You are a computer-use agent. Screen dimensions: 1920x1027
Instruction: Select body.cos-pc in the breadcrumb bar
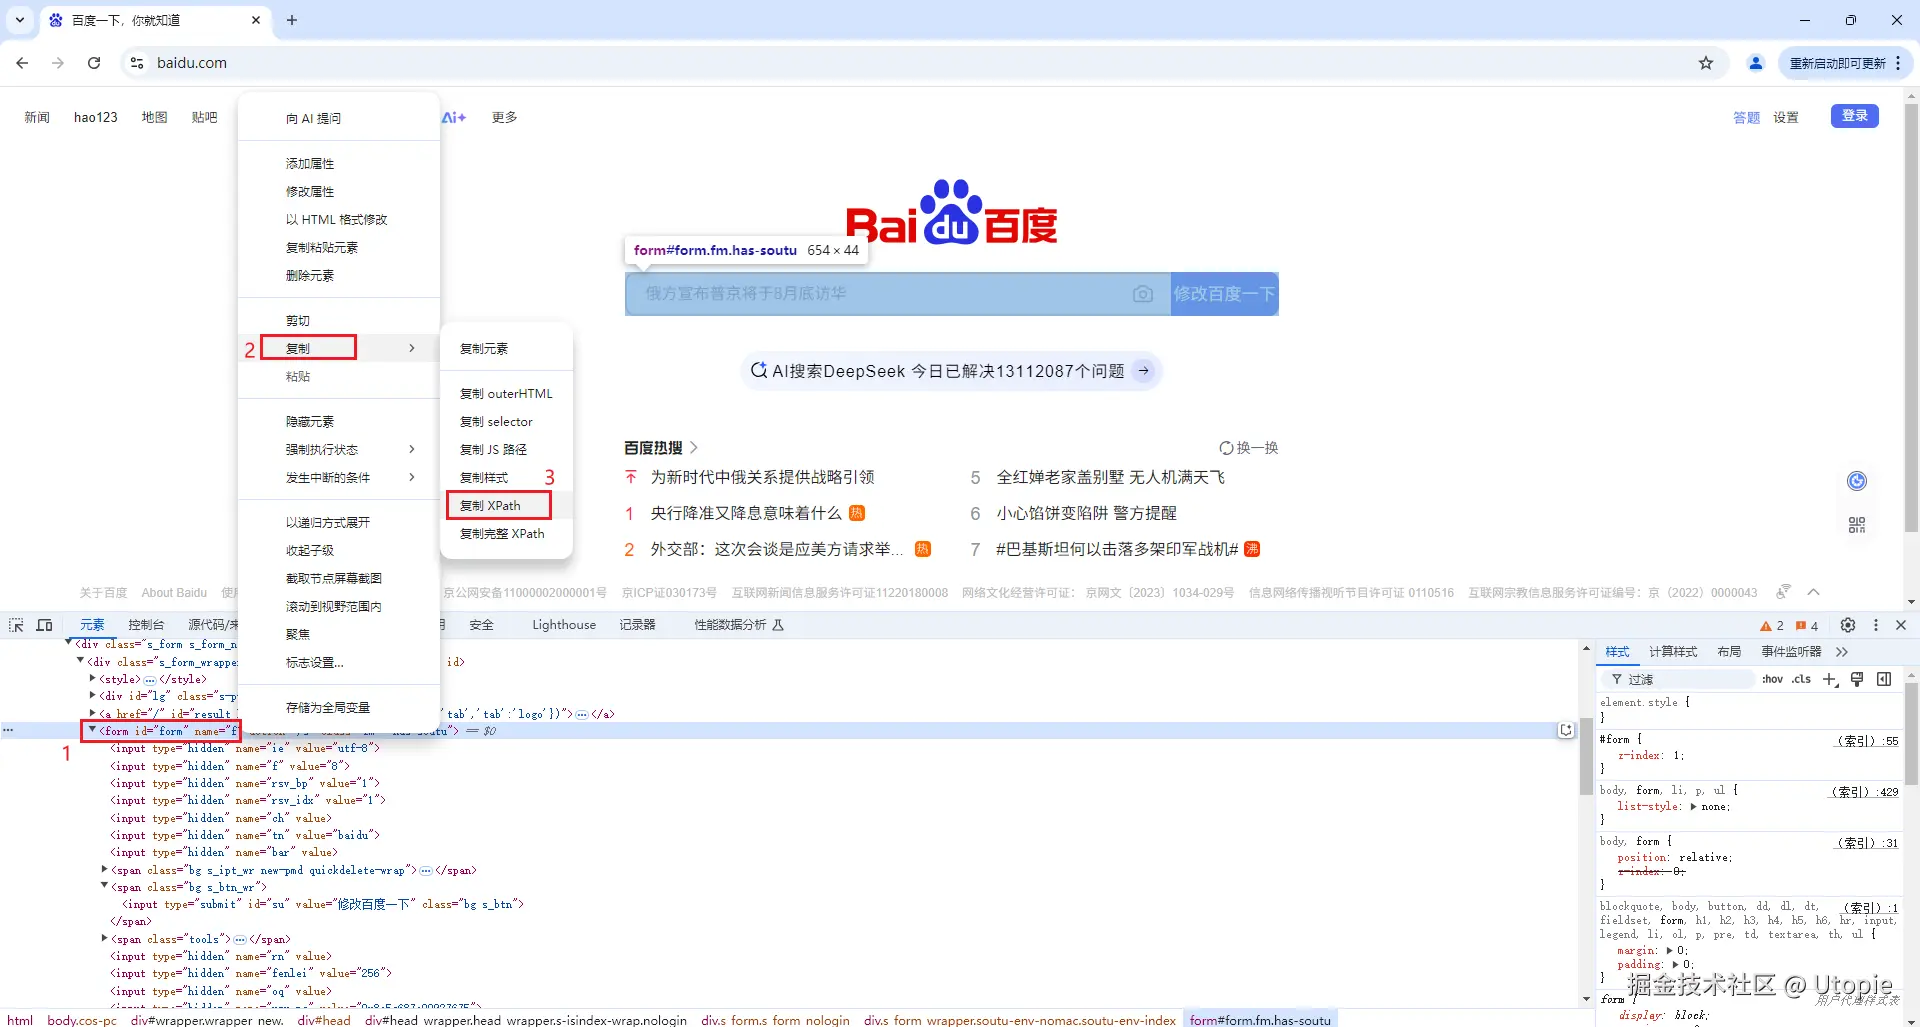pyautogui.click(x=82, y=1020)
